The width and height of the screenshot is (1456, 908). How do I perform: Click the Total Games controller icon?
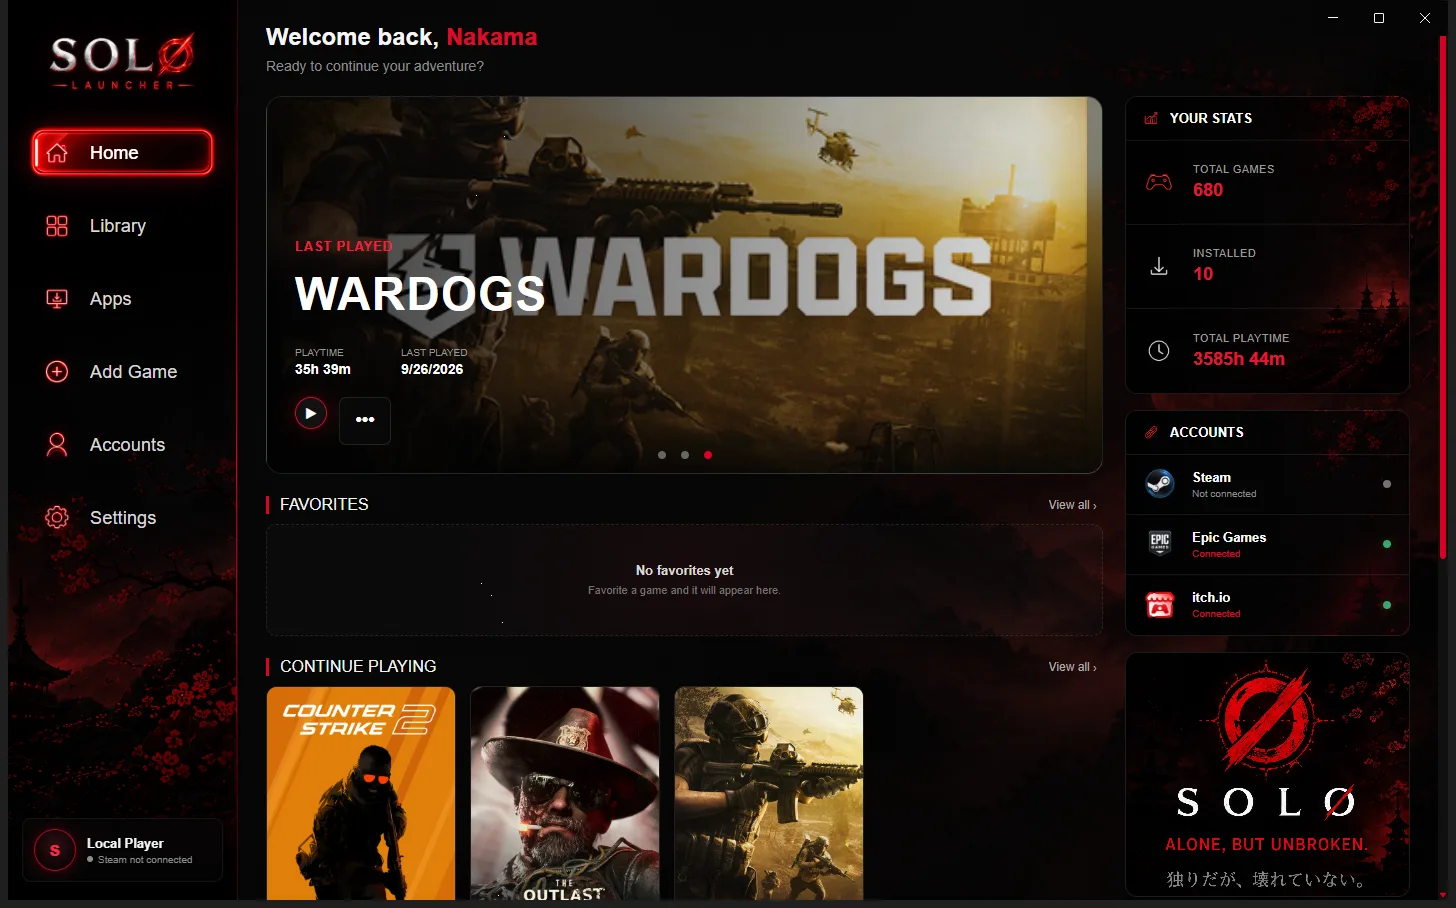pos(1159,182)
